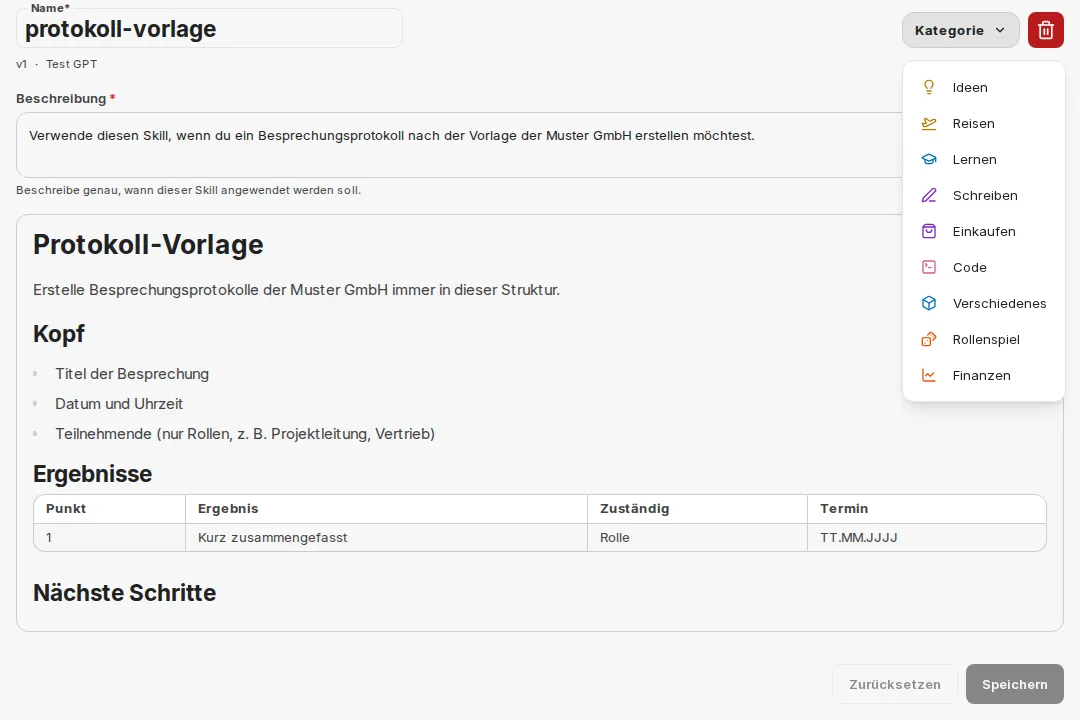Click the terminal icon beside Code

(x=928, y=267)
